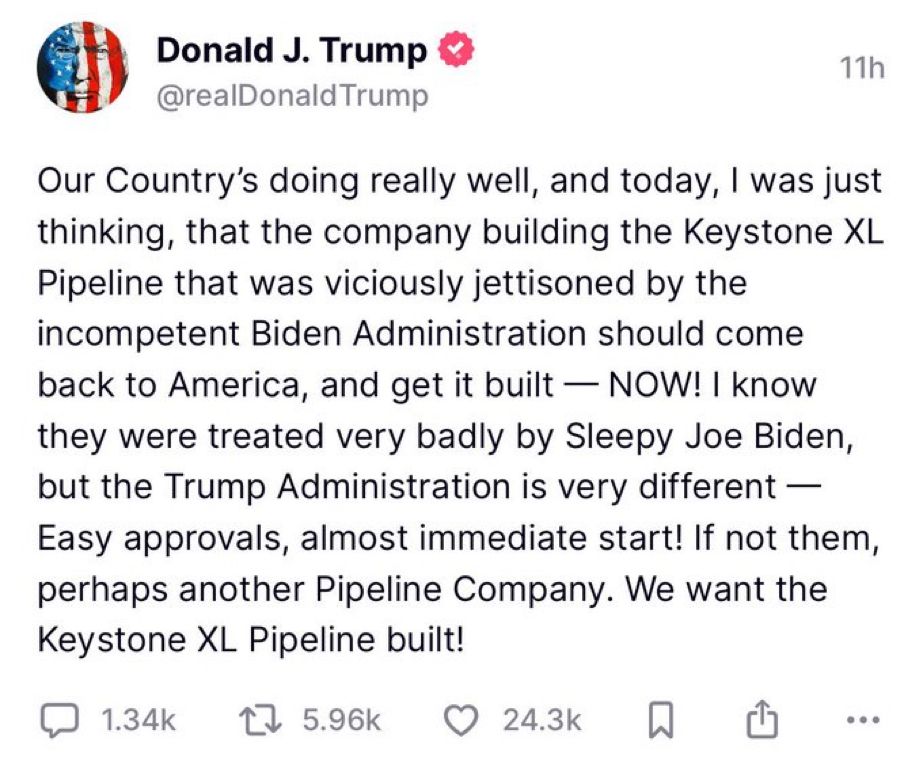Click the reply speech bubble icon
923x764 pixels.
[x=62, y=720]
